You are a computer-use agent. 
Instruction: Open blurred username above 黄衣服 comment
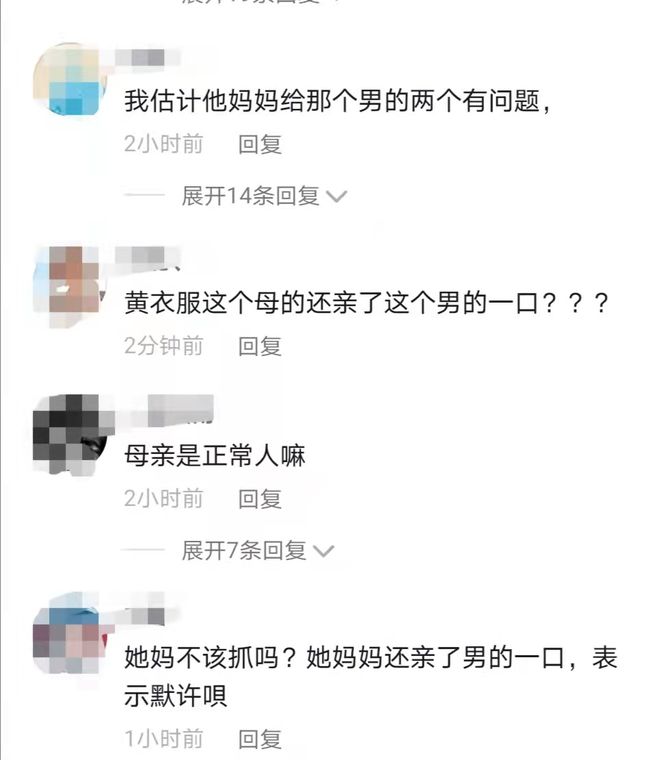click(147, 257)
